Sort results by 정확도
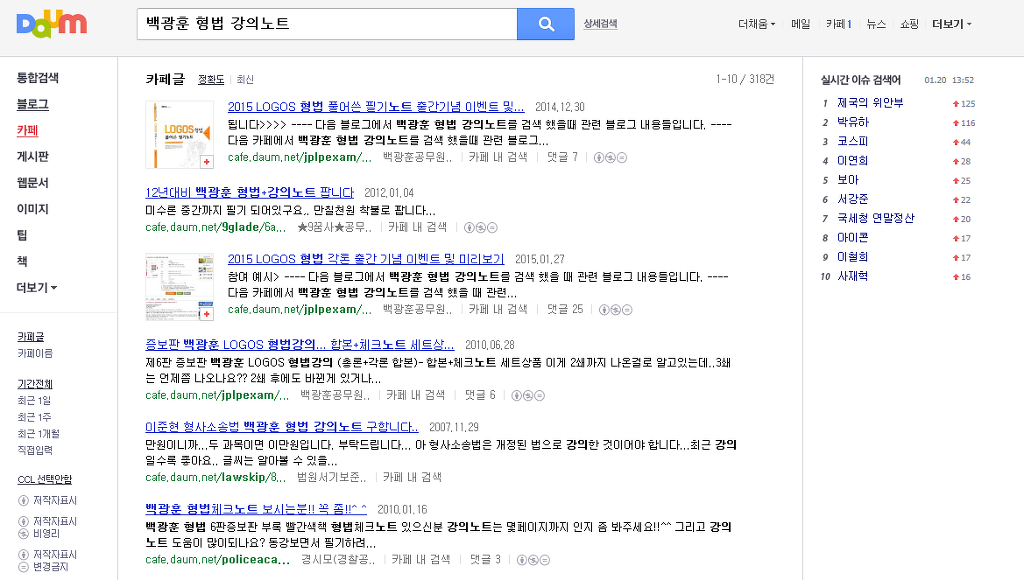The image size is (1024, 580). tap(211, 79)
